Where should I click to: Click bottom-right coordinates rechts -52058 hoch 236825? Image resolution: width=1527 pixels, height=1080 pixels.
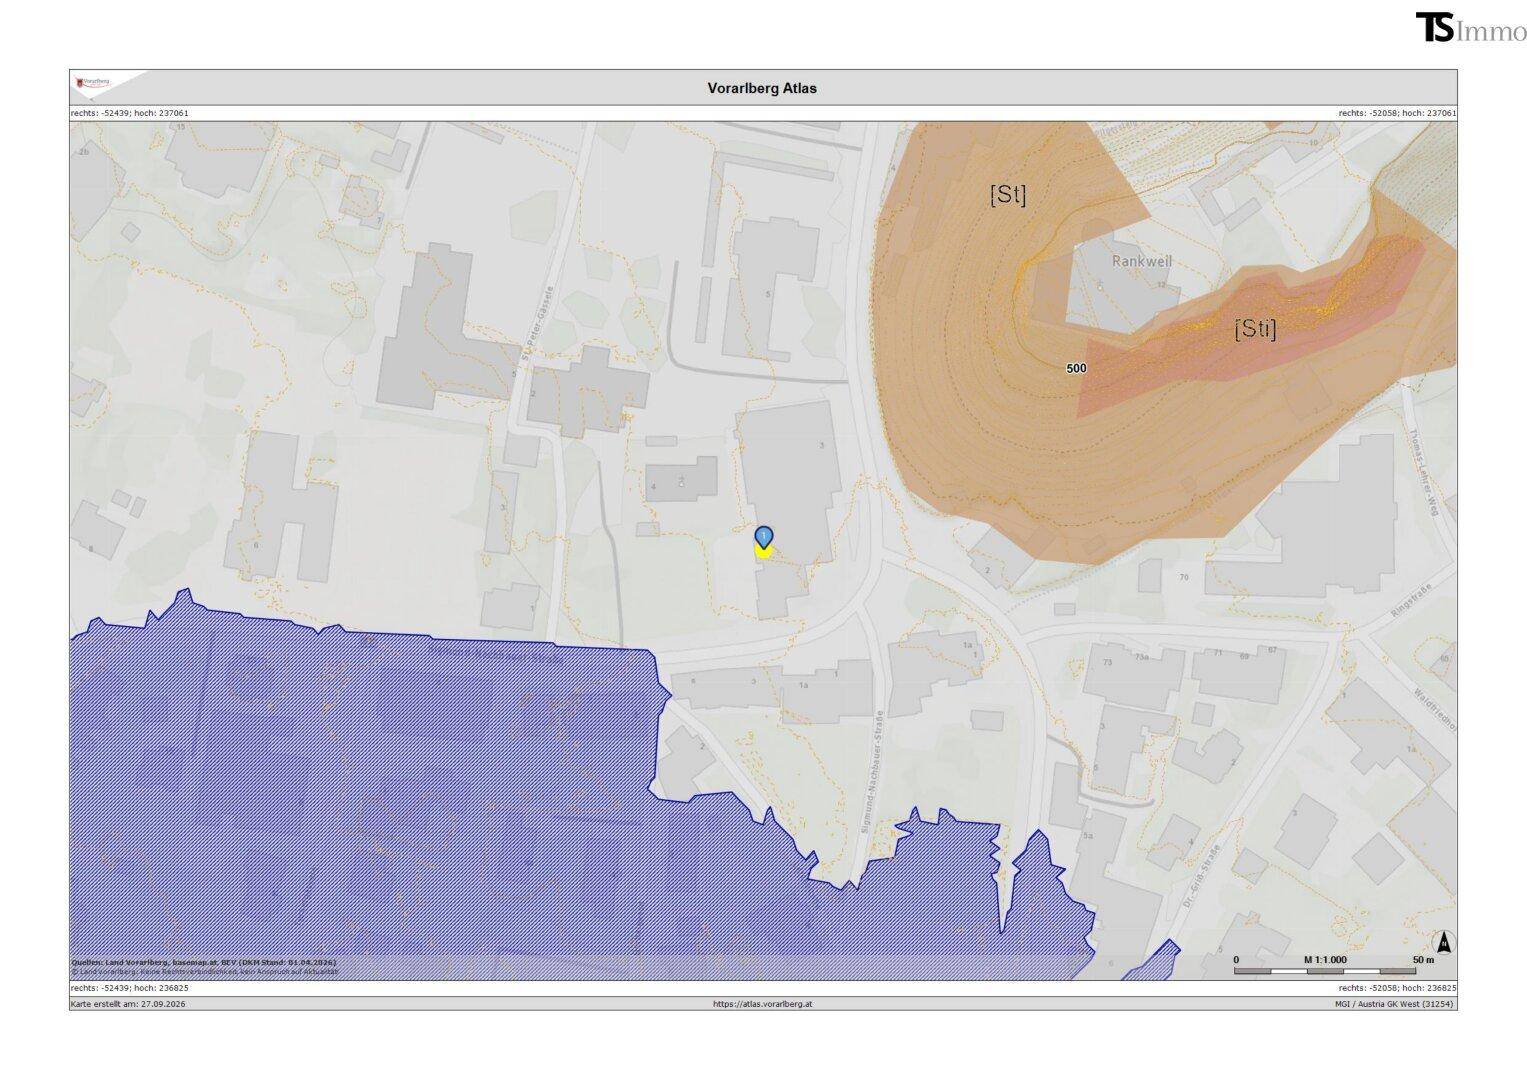(x=1397, y=987)
